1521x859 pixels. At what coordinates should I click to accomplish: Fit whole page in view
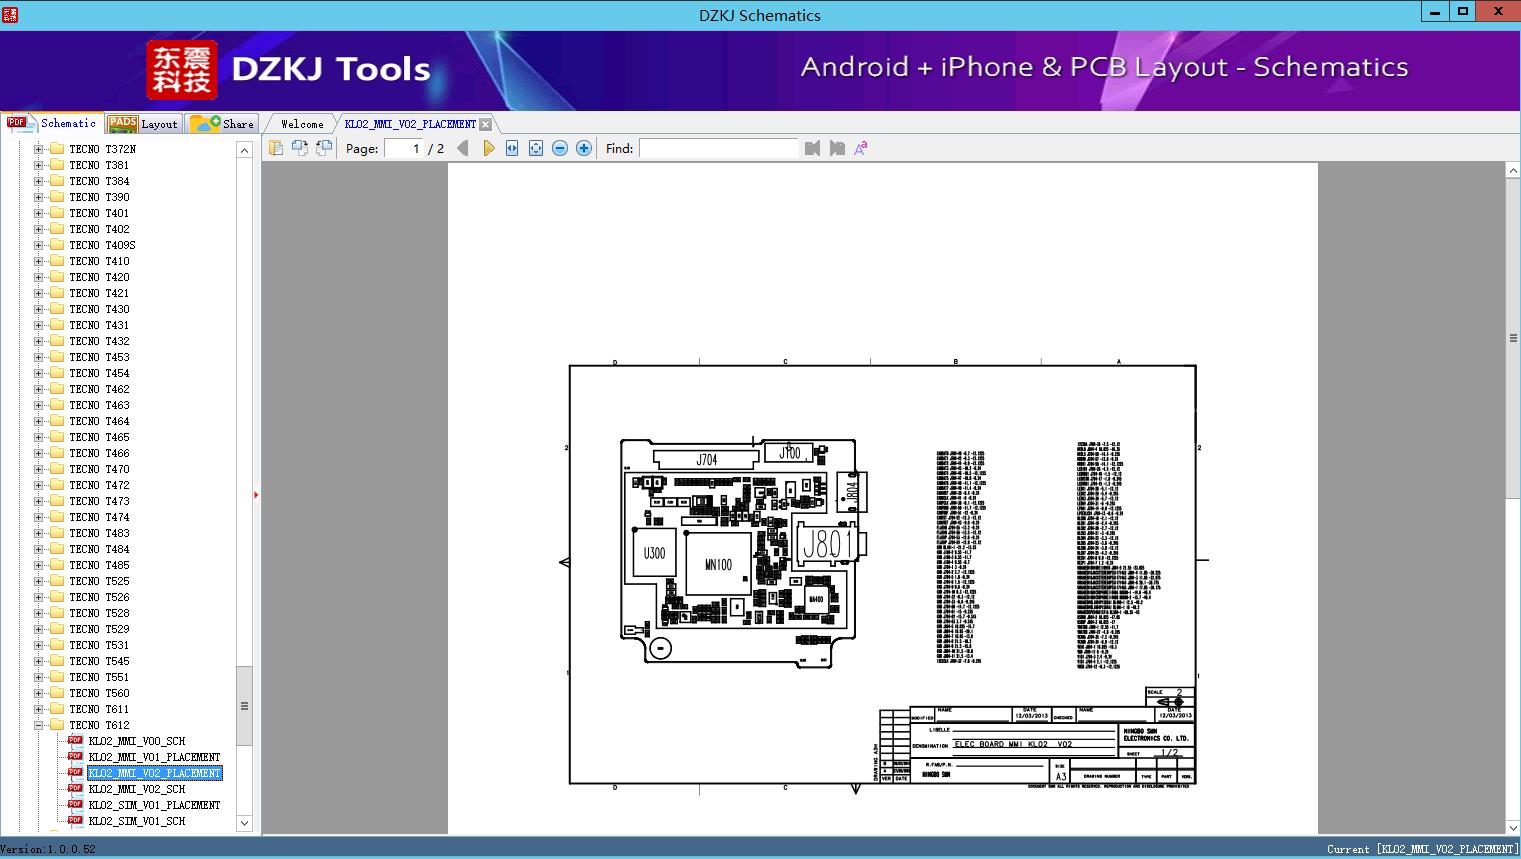(536, 148)
